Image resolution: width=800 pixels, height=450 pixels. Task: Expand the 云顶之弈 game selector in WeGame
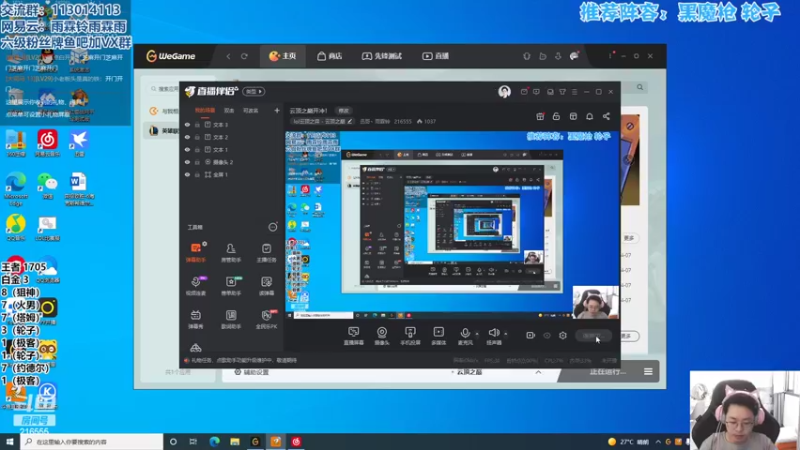point(538,372)
